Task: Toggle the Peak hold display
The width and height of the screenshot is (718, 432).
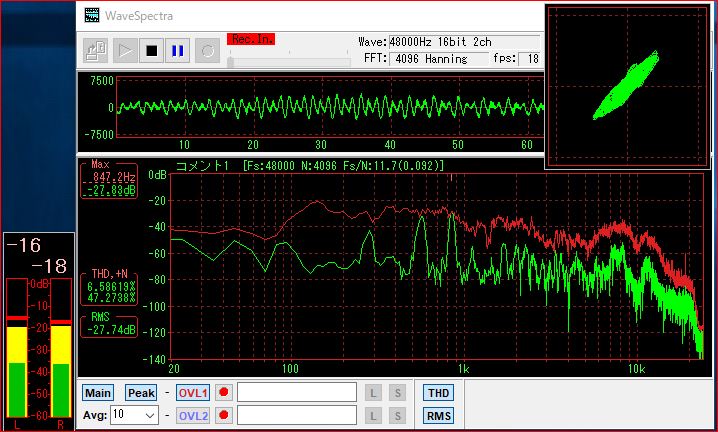Action: click(x=140, y=393)
